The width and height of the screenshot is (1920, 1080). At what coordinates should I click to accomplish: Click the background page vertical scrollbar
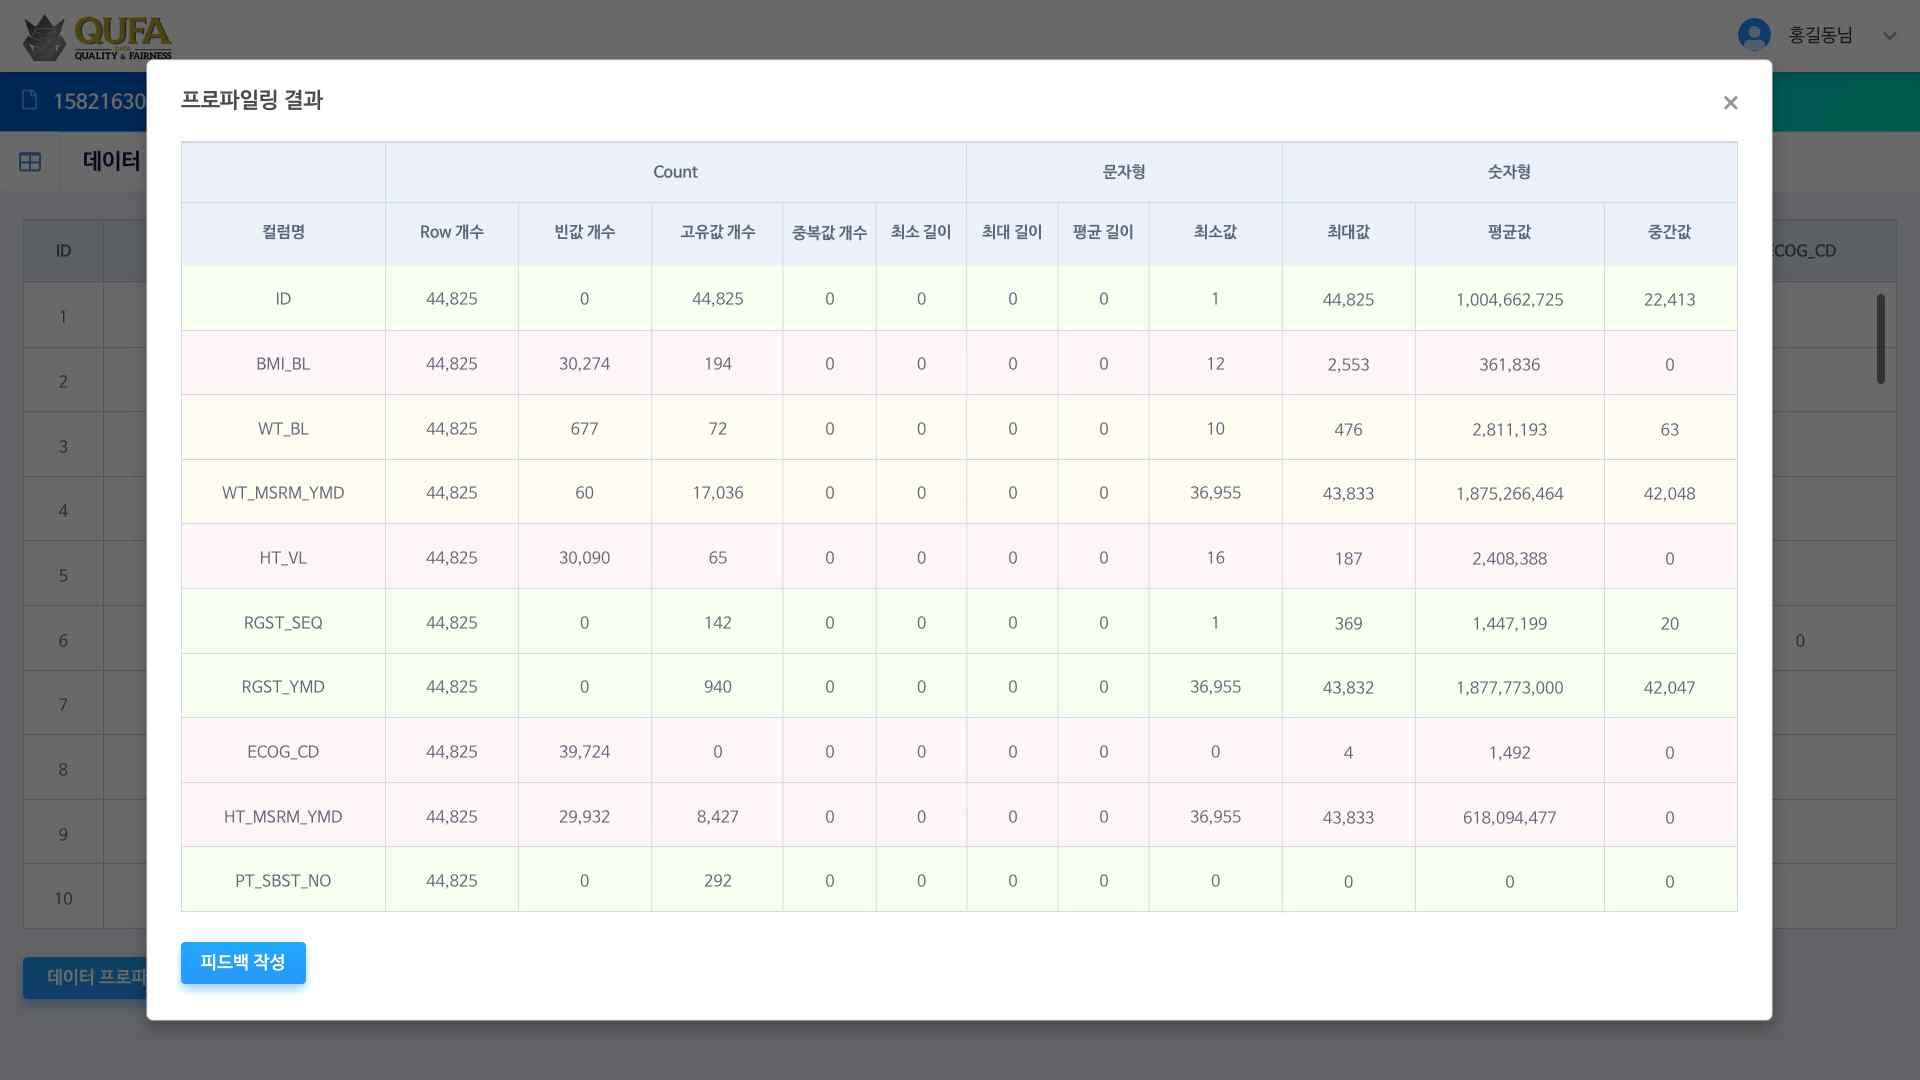pos(1880,338)
